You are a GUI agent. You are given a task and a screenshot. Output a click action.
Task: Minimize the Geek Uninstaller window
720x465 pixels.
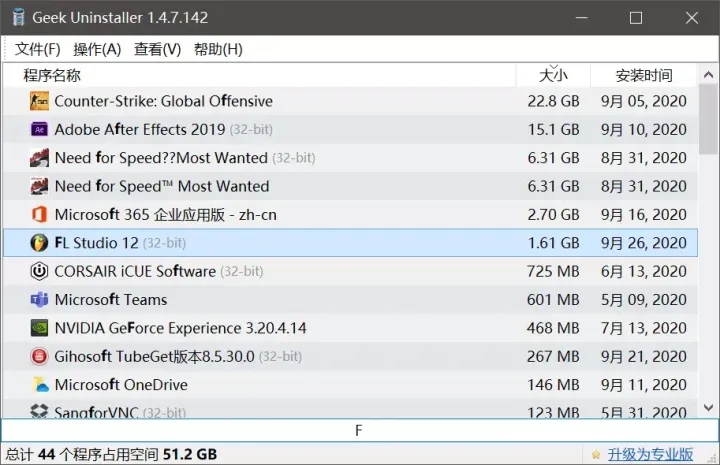(581, 17)
